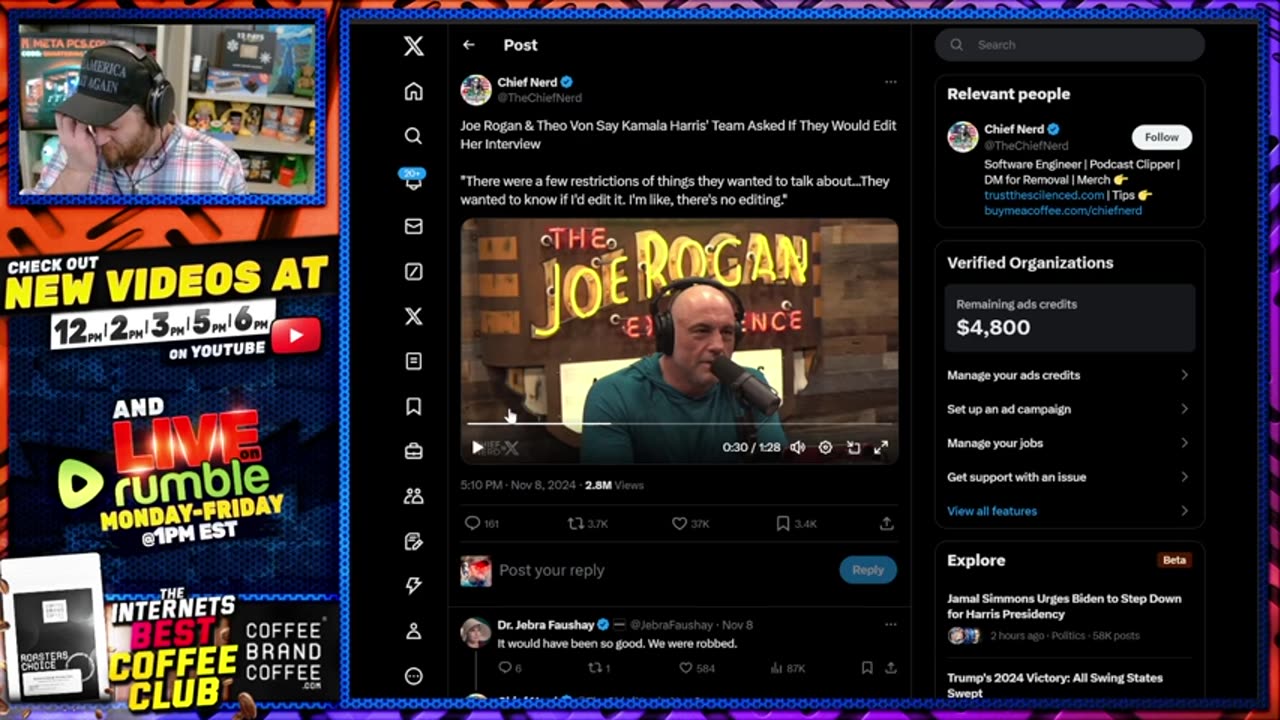This screenshot has width=1280, height=720.
Task: Play the Joe Rogan video
Action: (x=478, y=447)
